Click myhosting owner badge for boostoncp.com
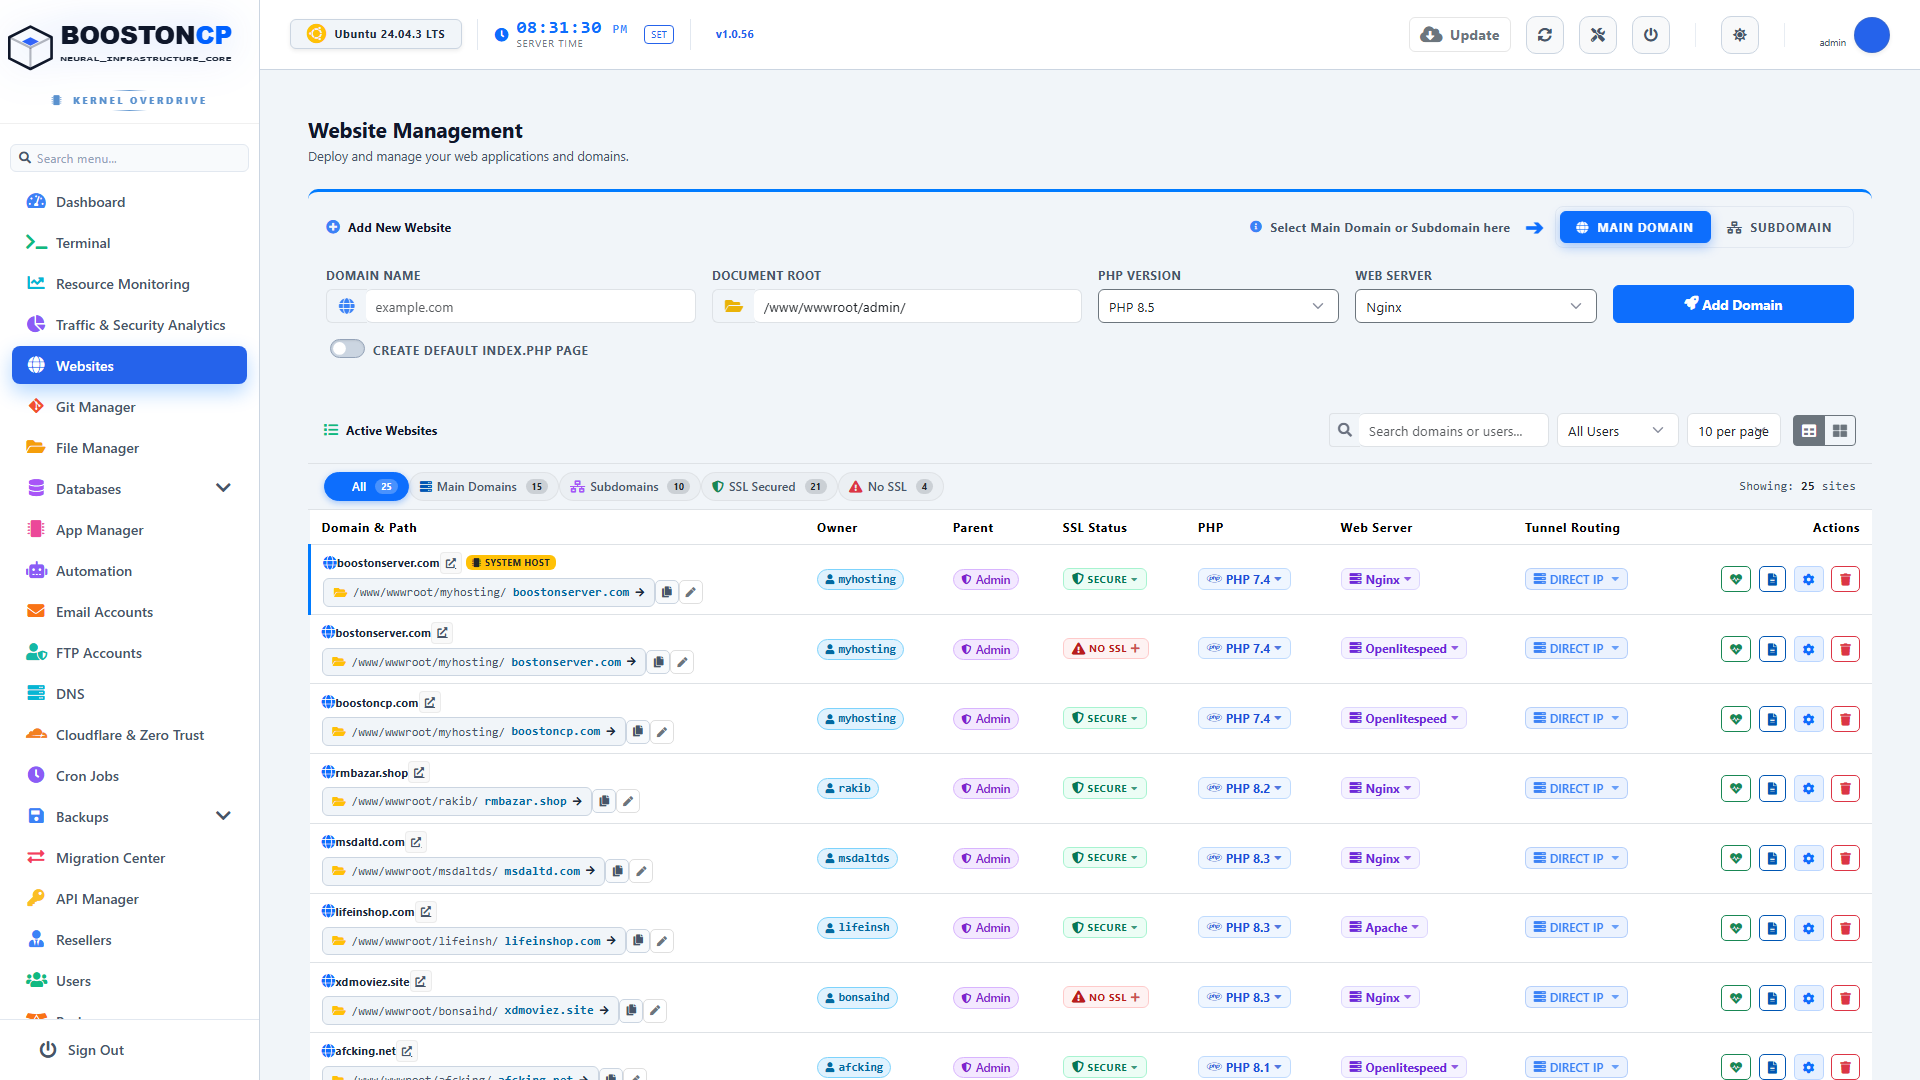 click(860, 718)
